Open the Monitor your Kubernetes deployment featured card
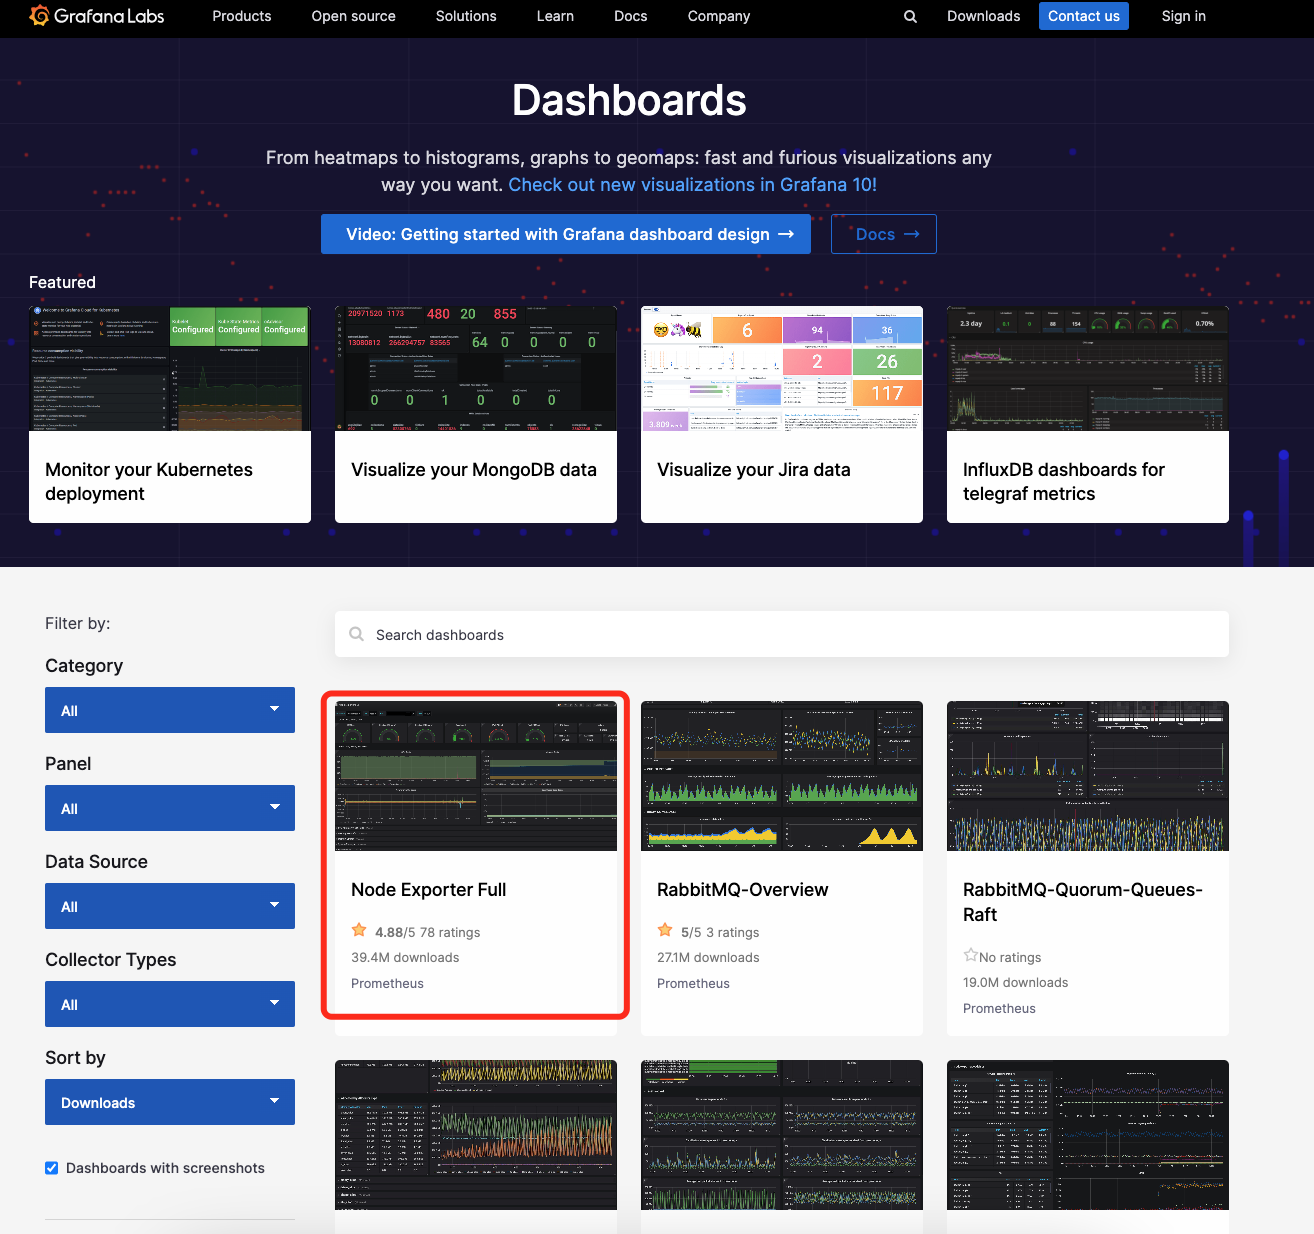Screen dimensions: 1314x1234 pyautogui.click(x=170, y=414)
